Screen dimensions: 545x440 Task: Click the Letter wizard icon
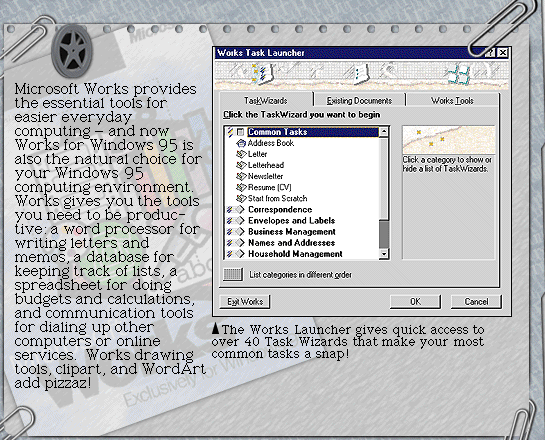pyautogui.click(x=241, y=154)
